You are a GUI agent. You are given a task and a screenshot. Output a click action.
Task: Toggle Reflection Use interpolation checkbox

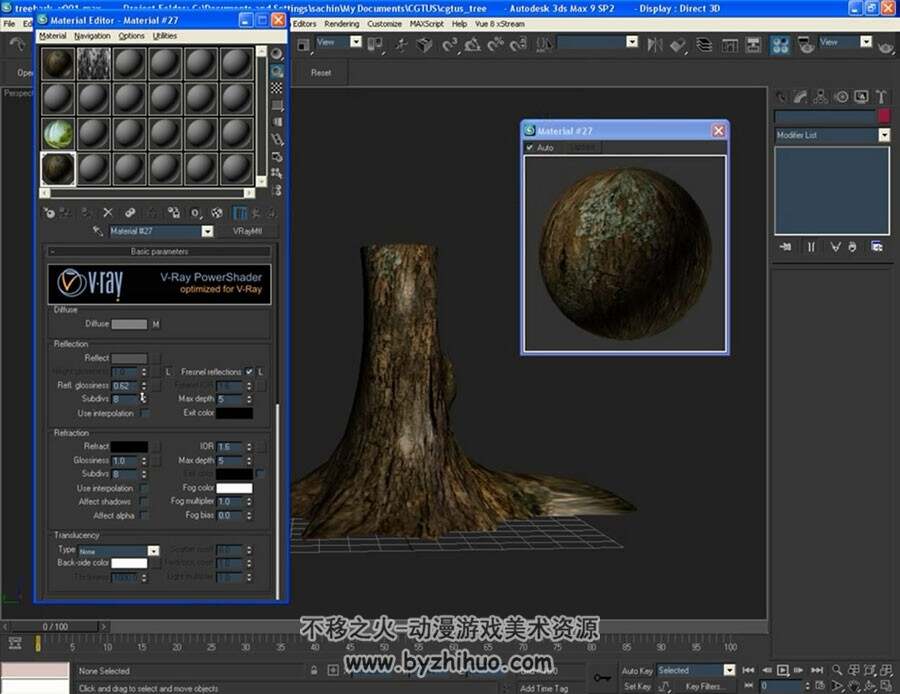[145, 413]
